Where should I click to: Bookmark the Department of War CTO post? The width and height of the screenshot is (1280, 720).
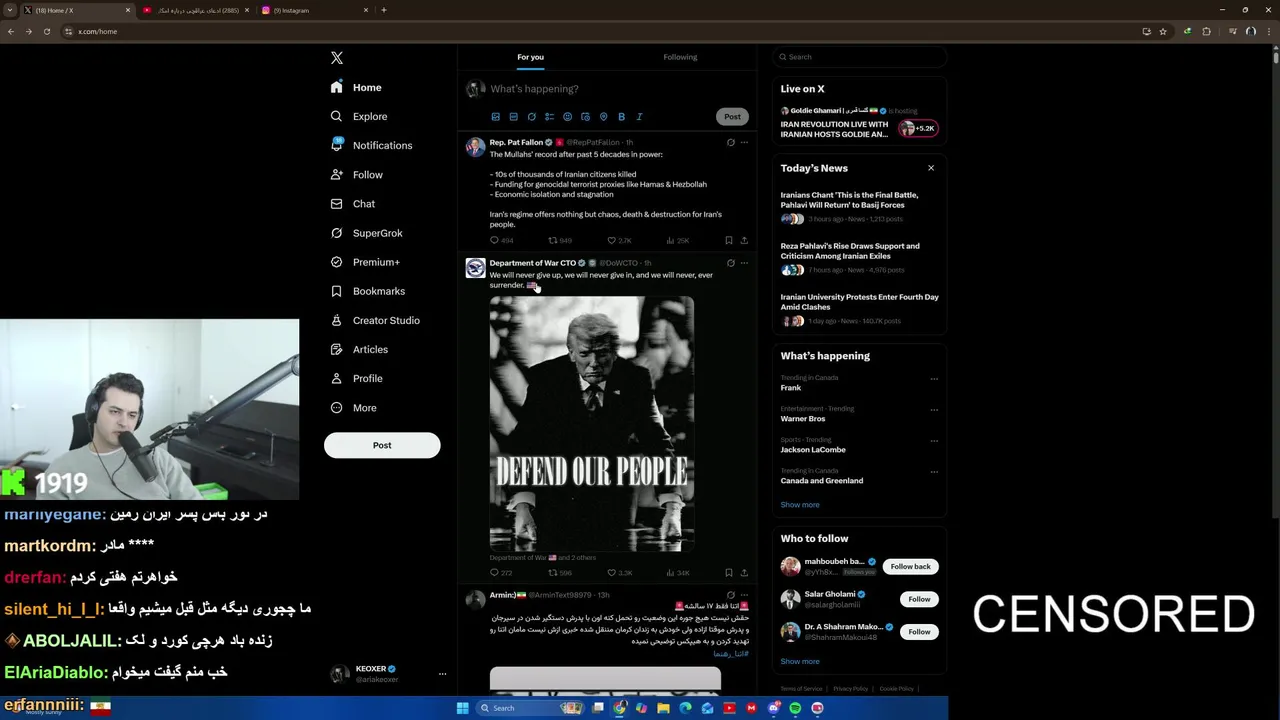coord(729,573)
